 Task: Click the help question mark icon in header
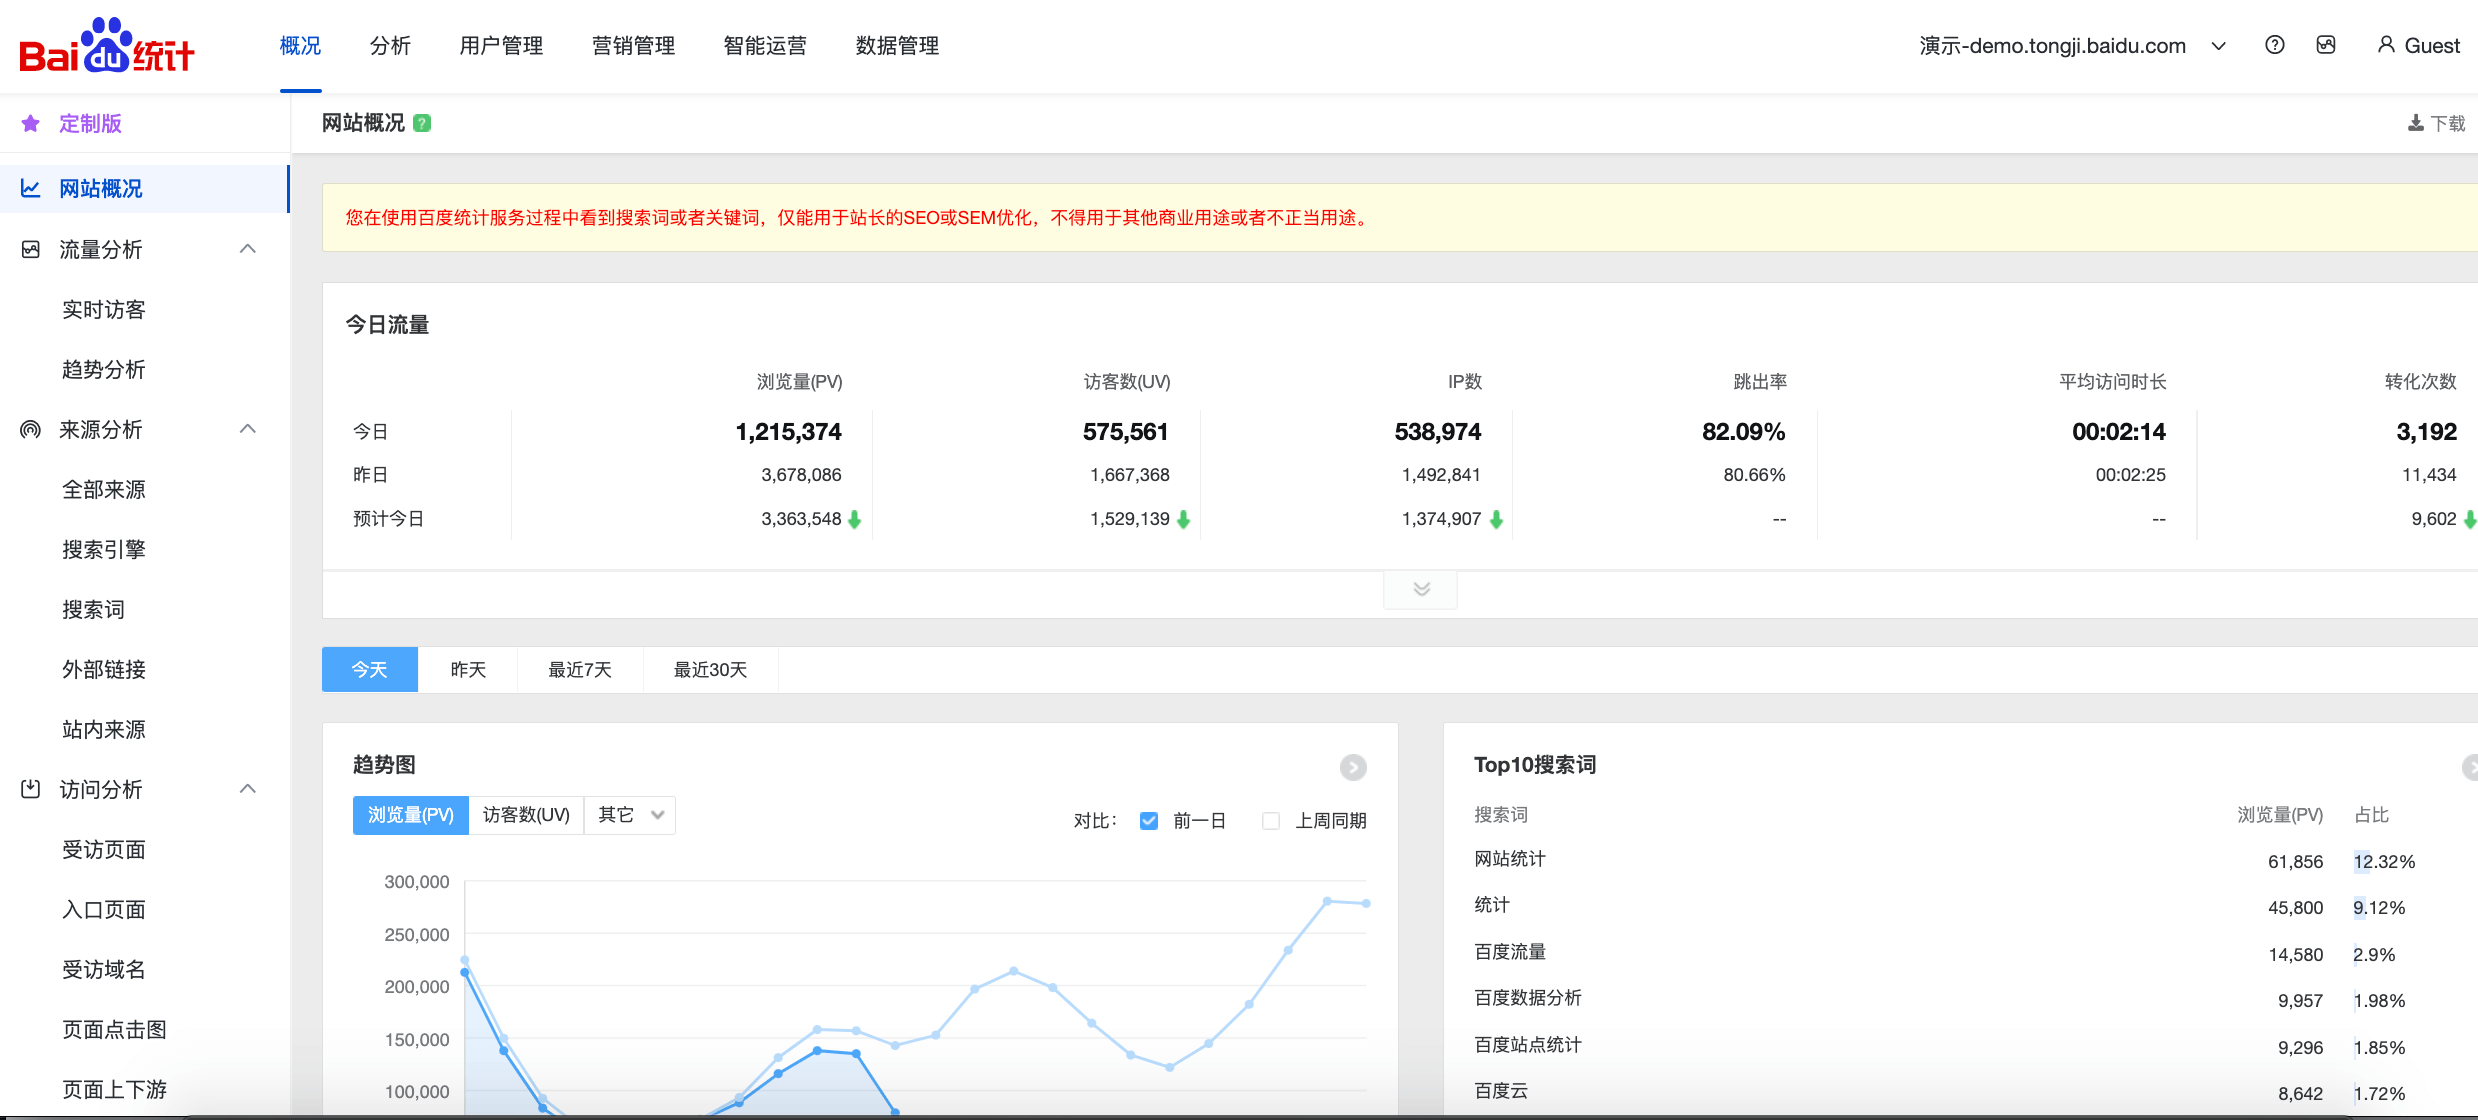pyautogui.click(x=2274, y=45)
